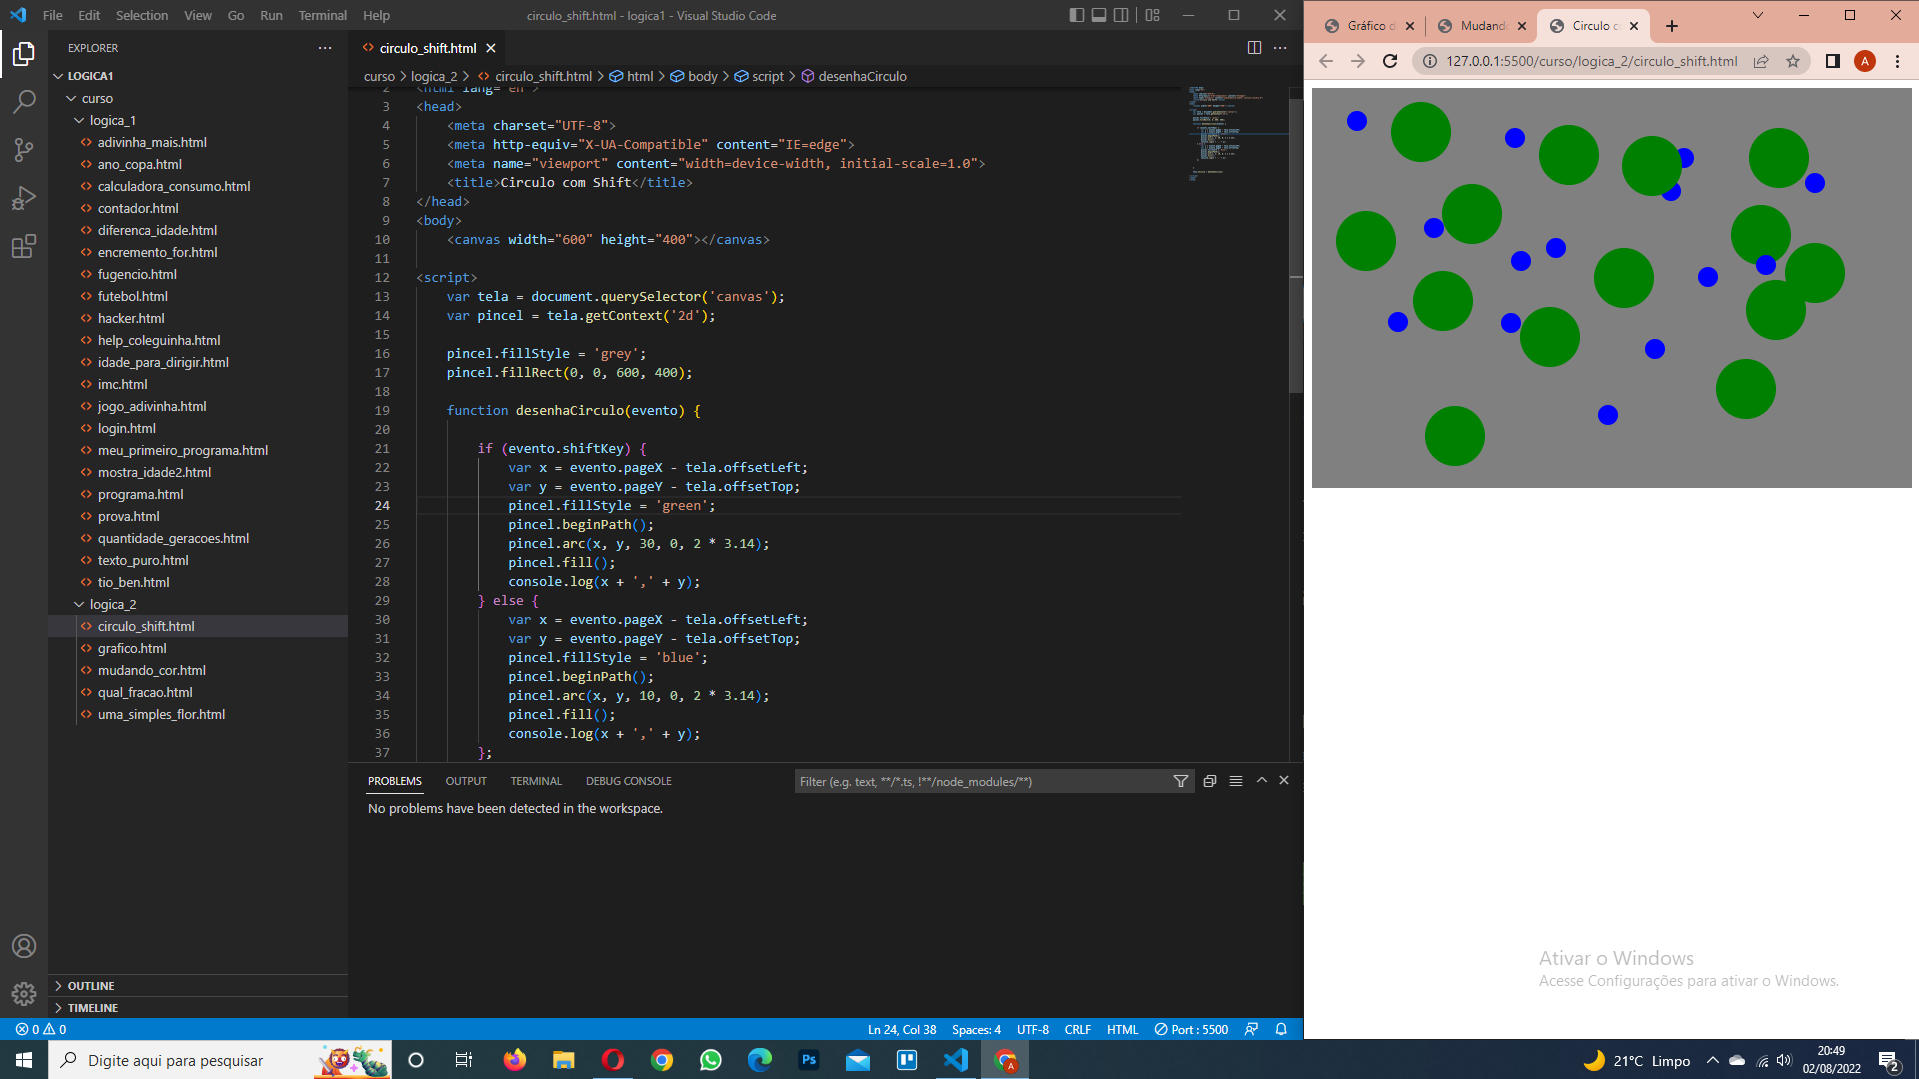Image resolution: width=1919 pixels, height=1079 pixels.
Task: Click the Chrome address bar URL
Action: (x=1591, y=61)
